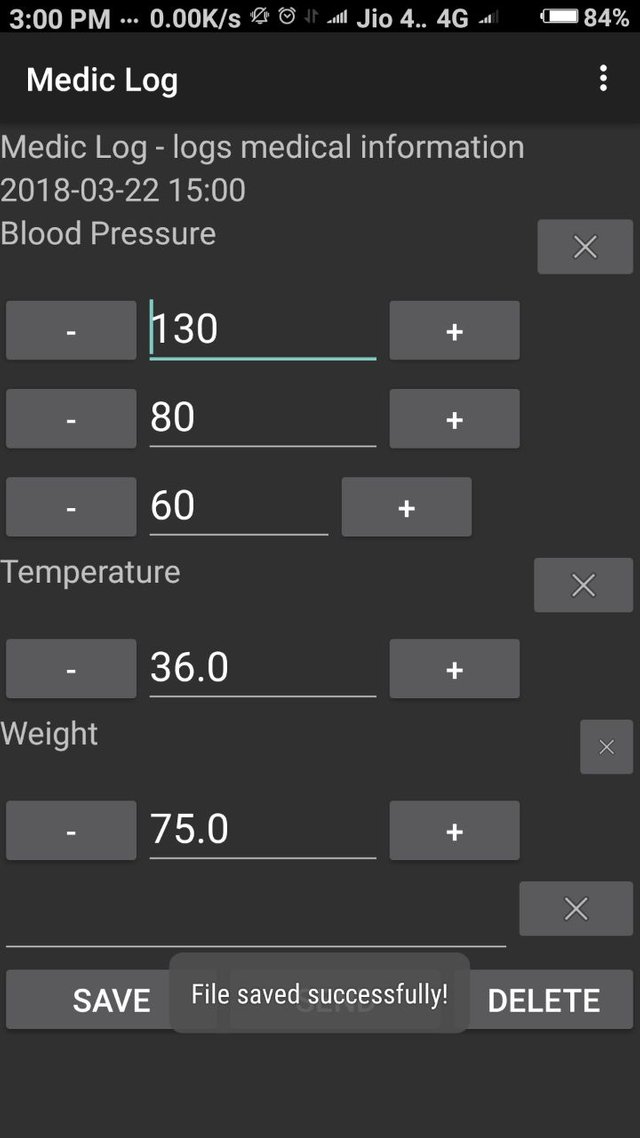Image resolution: width=640 pixels, height=1138 pixels.
Task: Decrease the systolic value 130
Action: pyautogui.click(x=71, y=330)
